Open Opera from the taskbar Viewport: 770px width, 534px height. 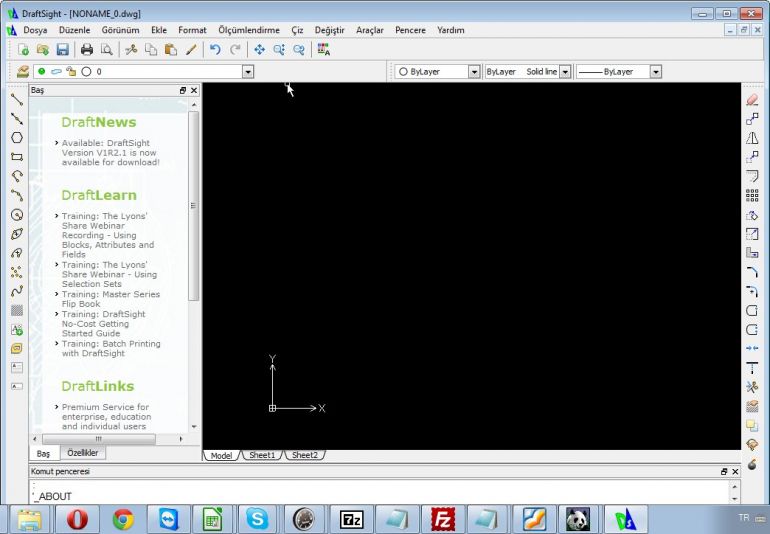(77, 519)
